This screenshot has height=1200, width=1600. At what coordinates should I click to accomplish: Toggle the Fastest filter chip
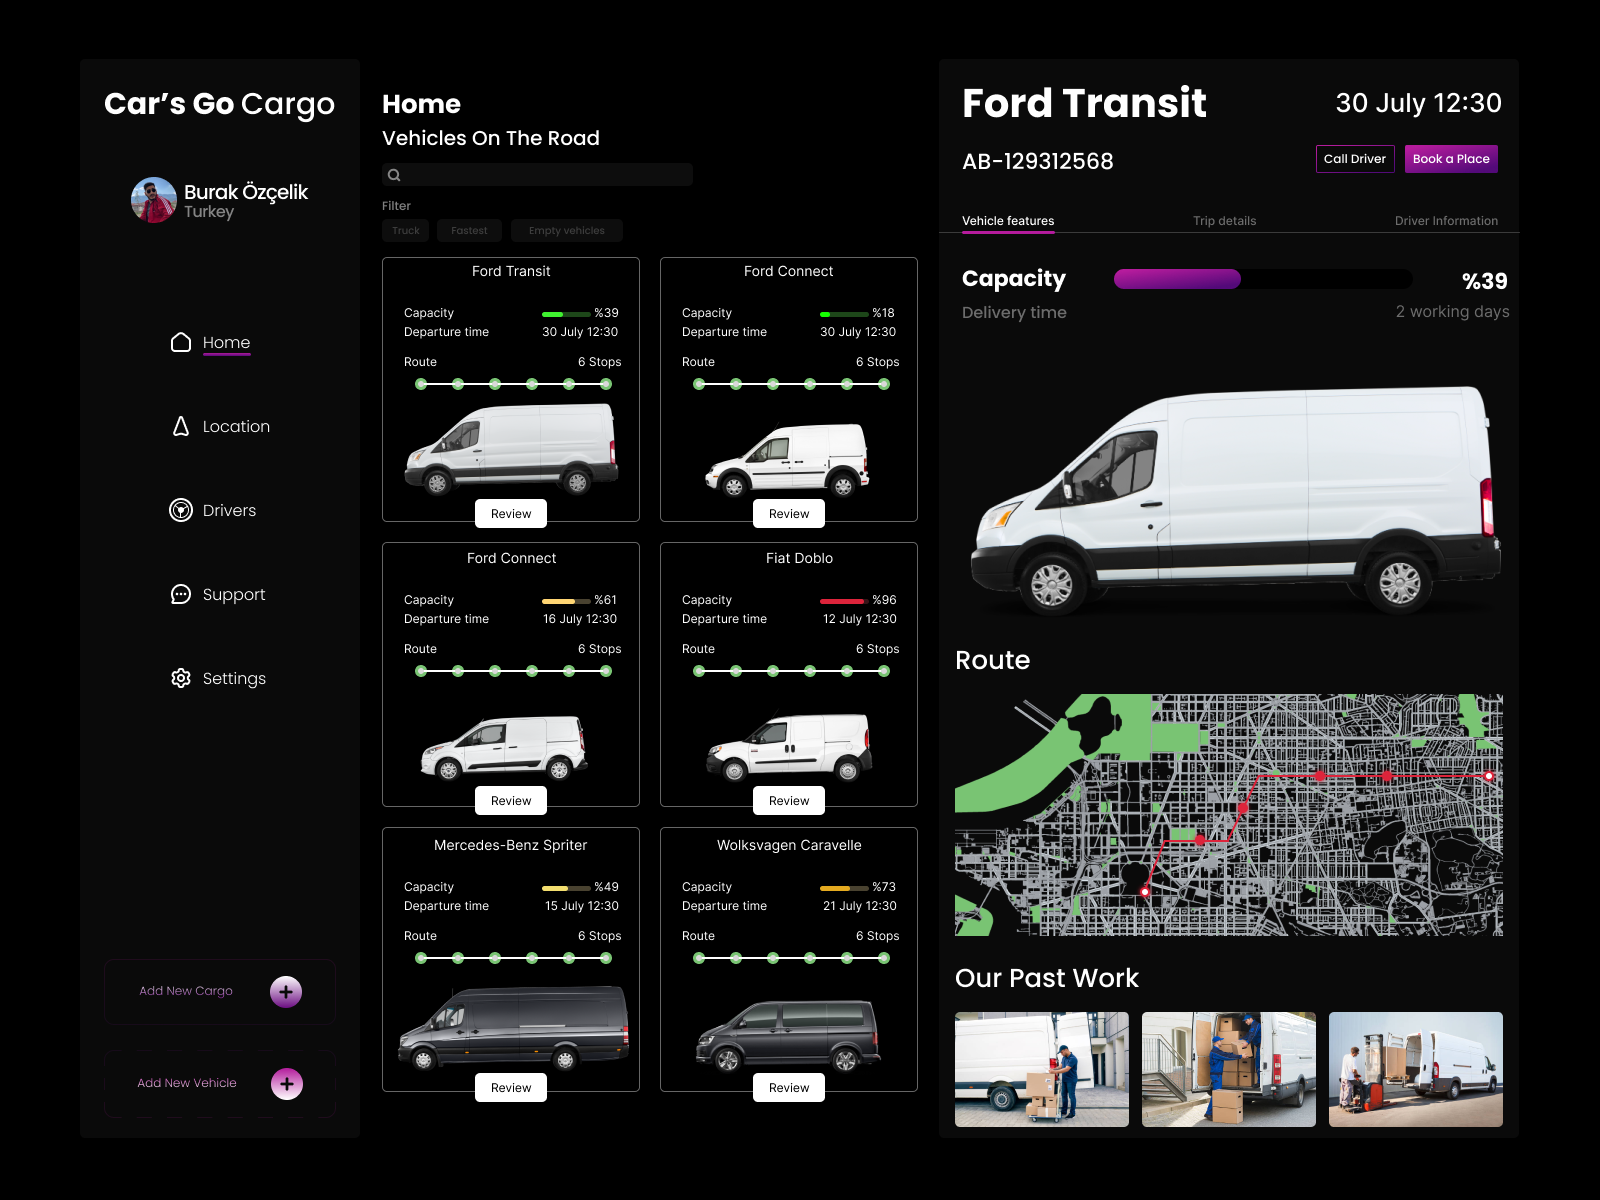[x=469, y=230]
